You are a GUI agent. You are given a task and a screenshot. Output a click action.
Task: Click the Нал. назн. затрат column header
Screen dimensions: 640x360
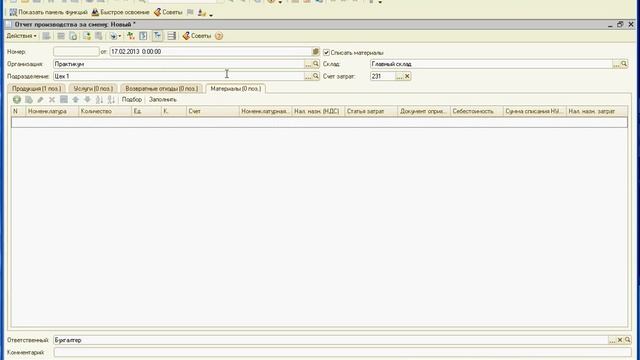[x=597, y=111]
